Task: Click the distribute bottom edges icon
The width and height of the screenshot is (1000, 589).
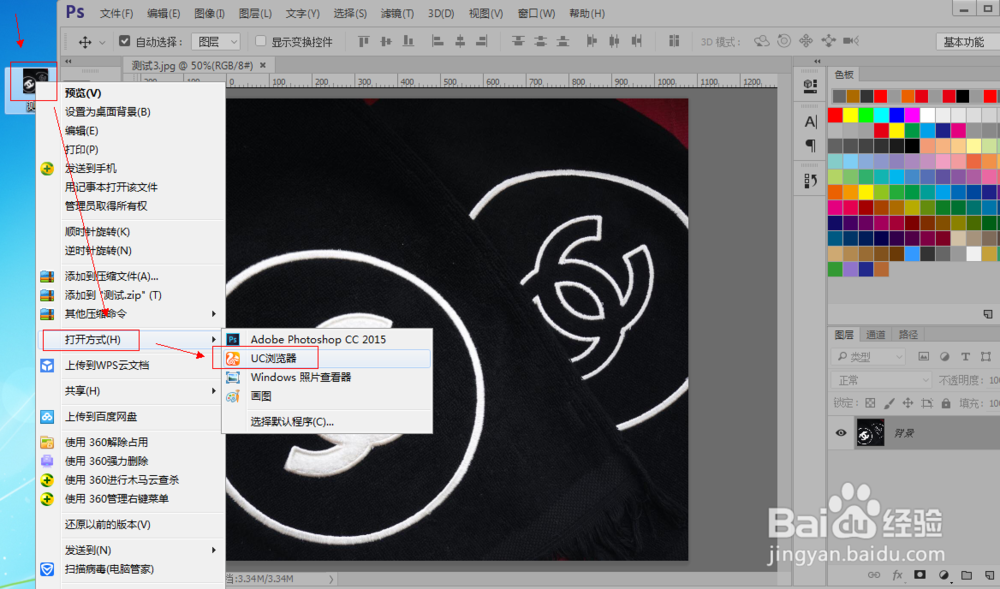Action: tap(562, 41)
